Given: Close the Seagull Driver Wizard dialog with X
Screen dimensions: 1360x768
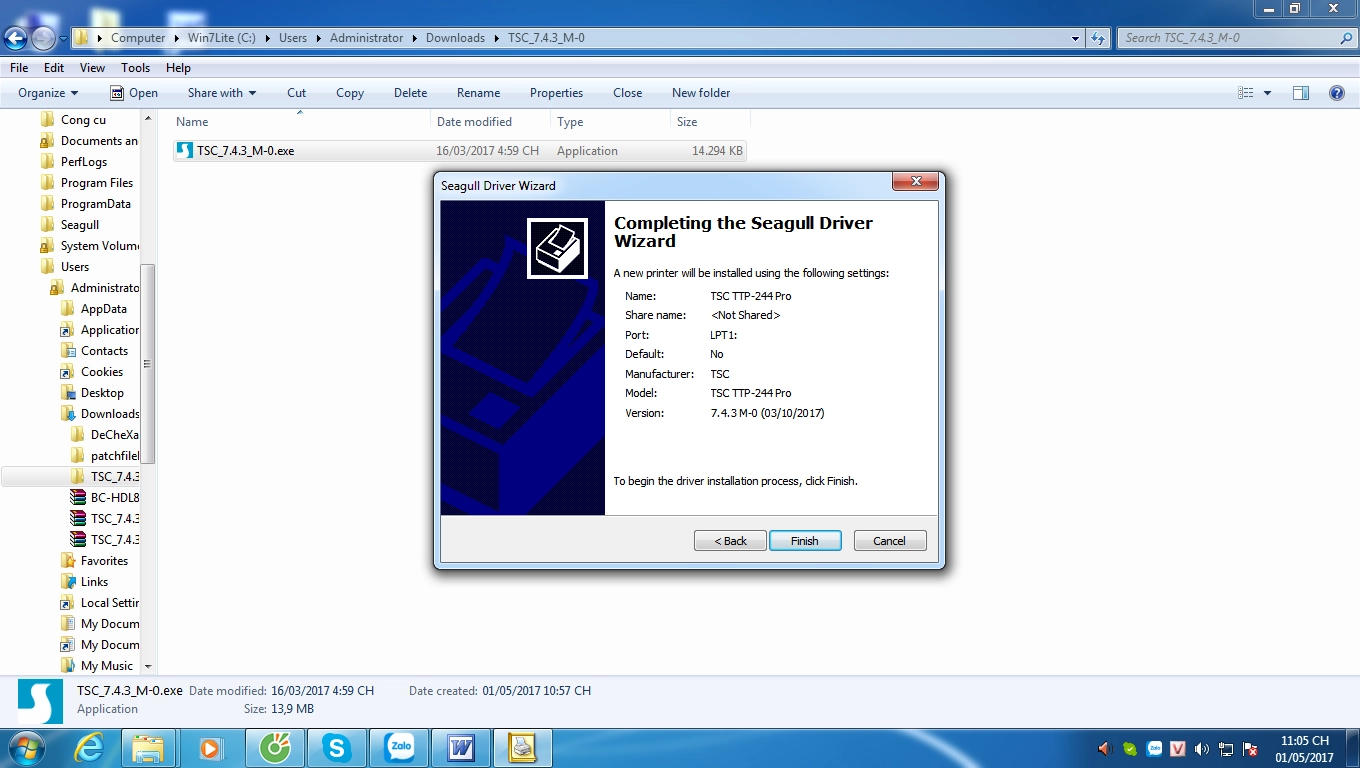Looking at the screenshot, I should coord(915,182).
